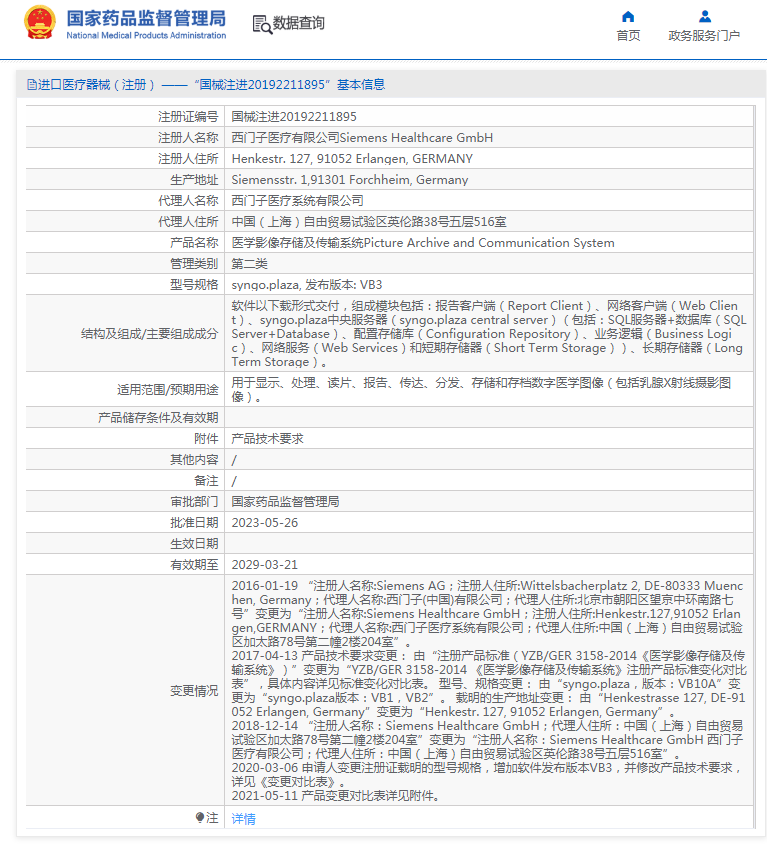The image size is (767, 844).
Task: Click National Medical Products Administration subtitle
Action: pos(146,36)
